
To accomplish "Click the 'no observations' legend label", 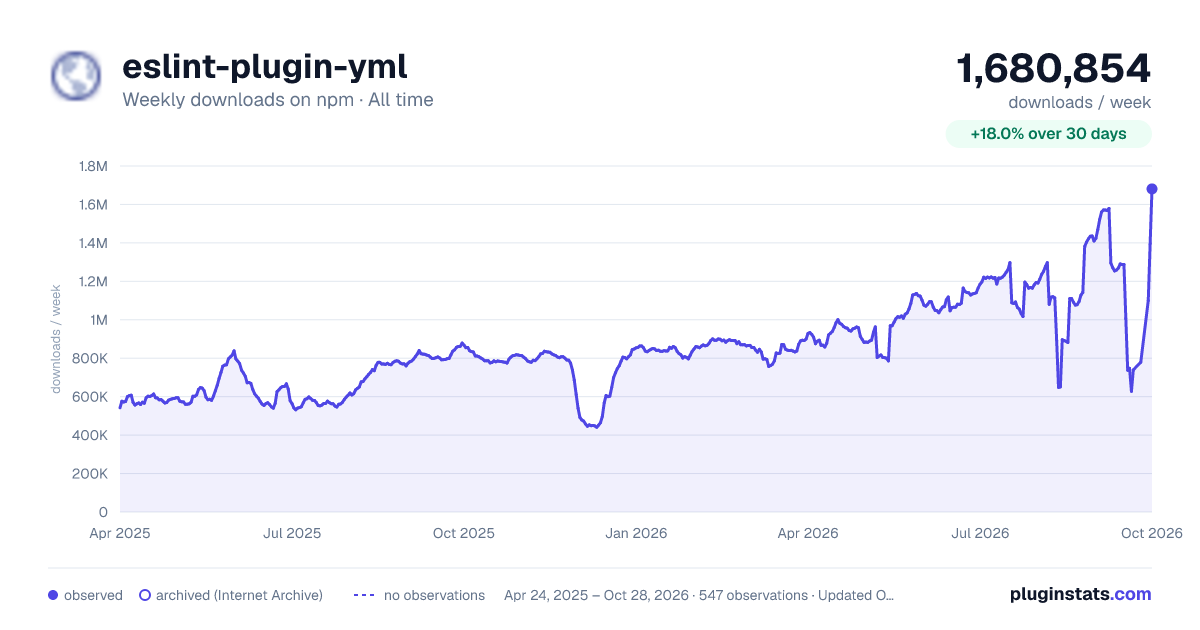I will 434,595.
